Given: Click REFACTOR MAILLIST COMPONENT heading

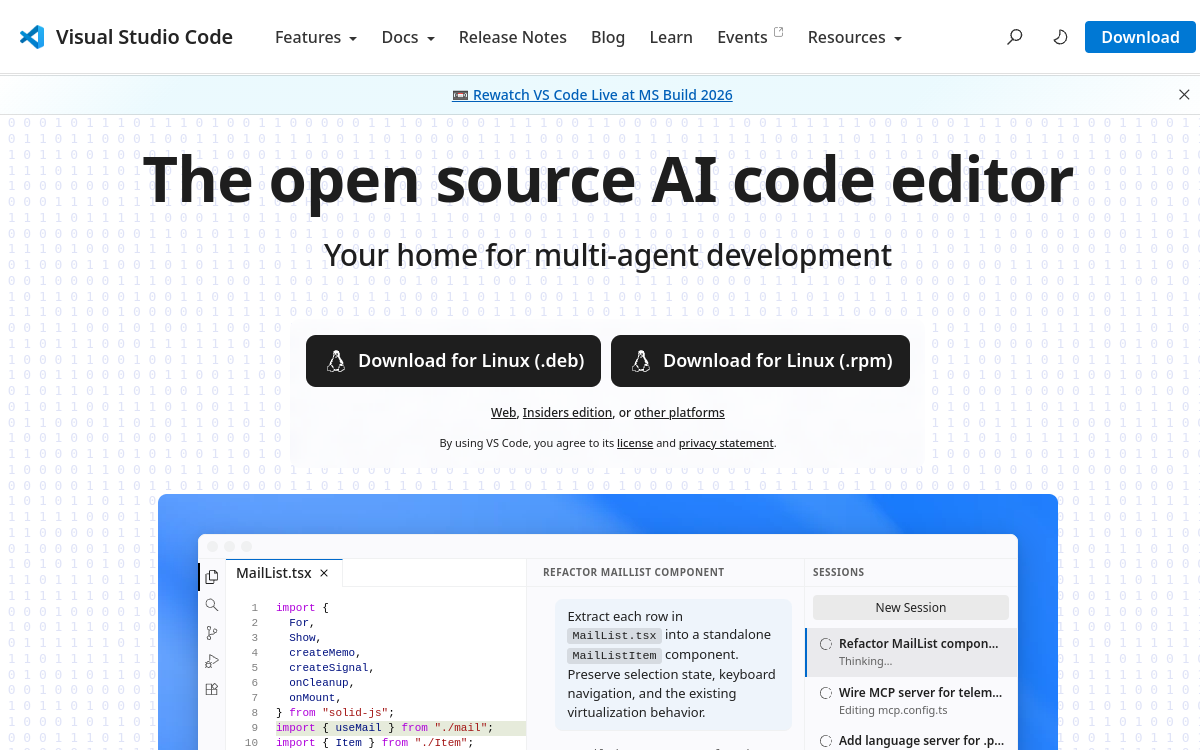Looking at the screenshot, I should click(633, 573).
